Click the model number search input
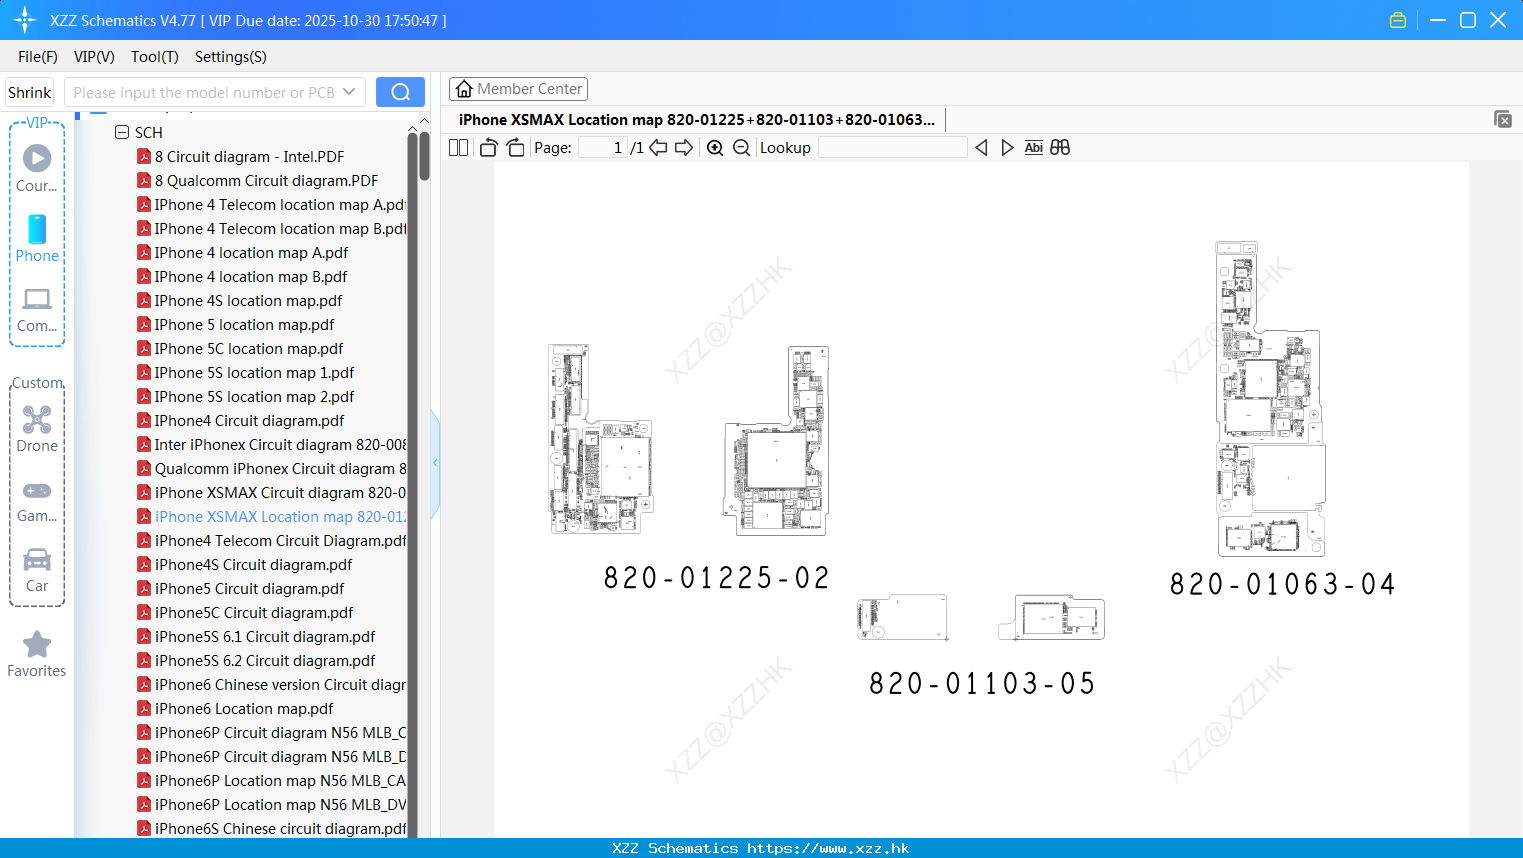Image resolution: width=1523 pixels, height=858 pixels. click(x=203, y=92)
